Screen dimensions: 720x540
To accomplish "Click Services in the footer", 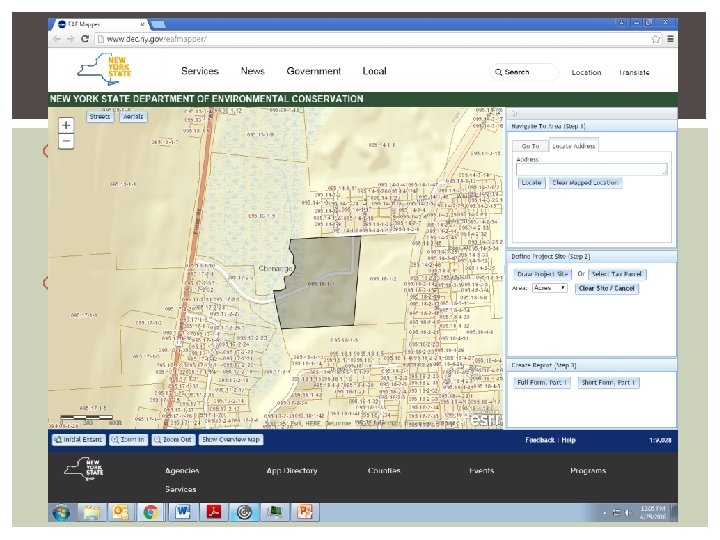I will [x=180, y=489].
